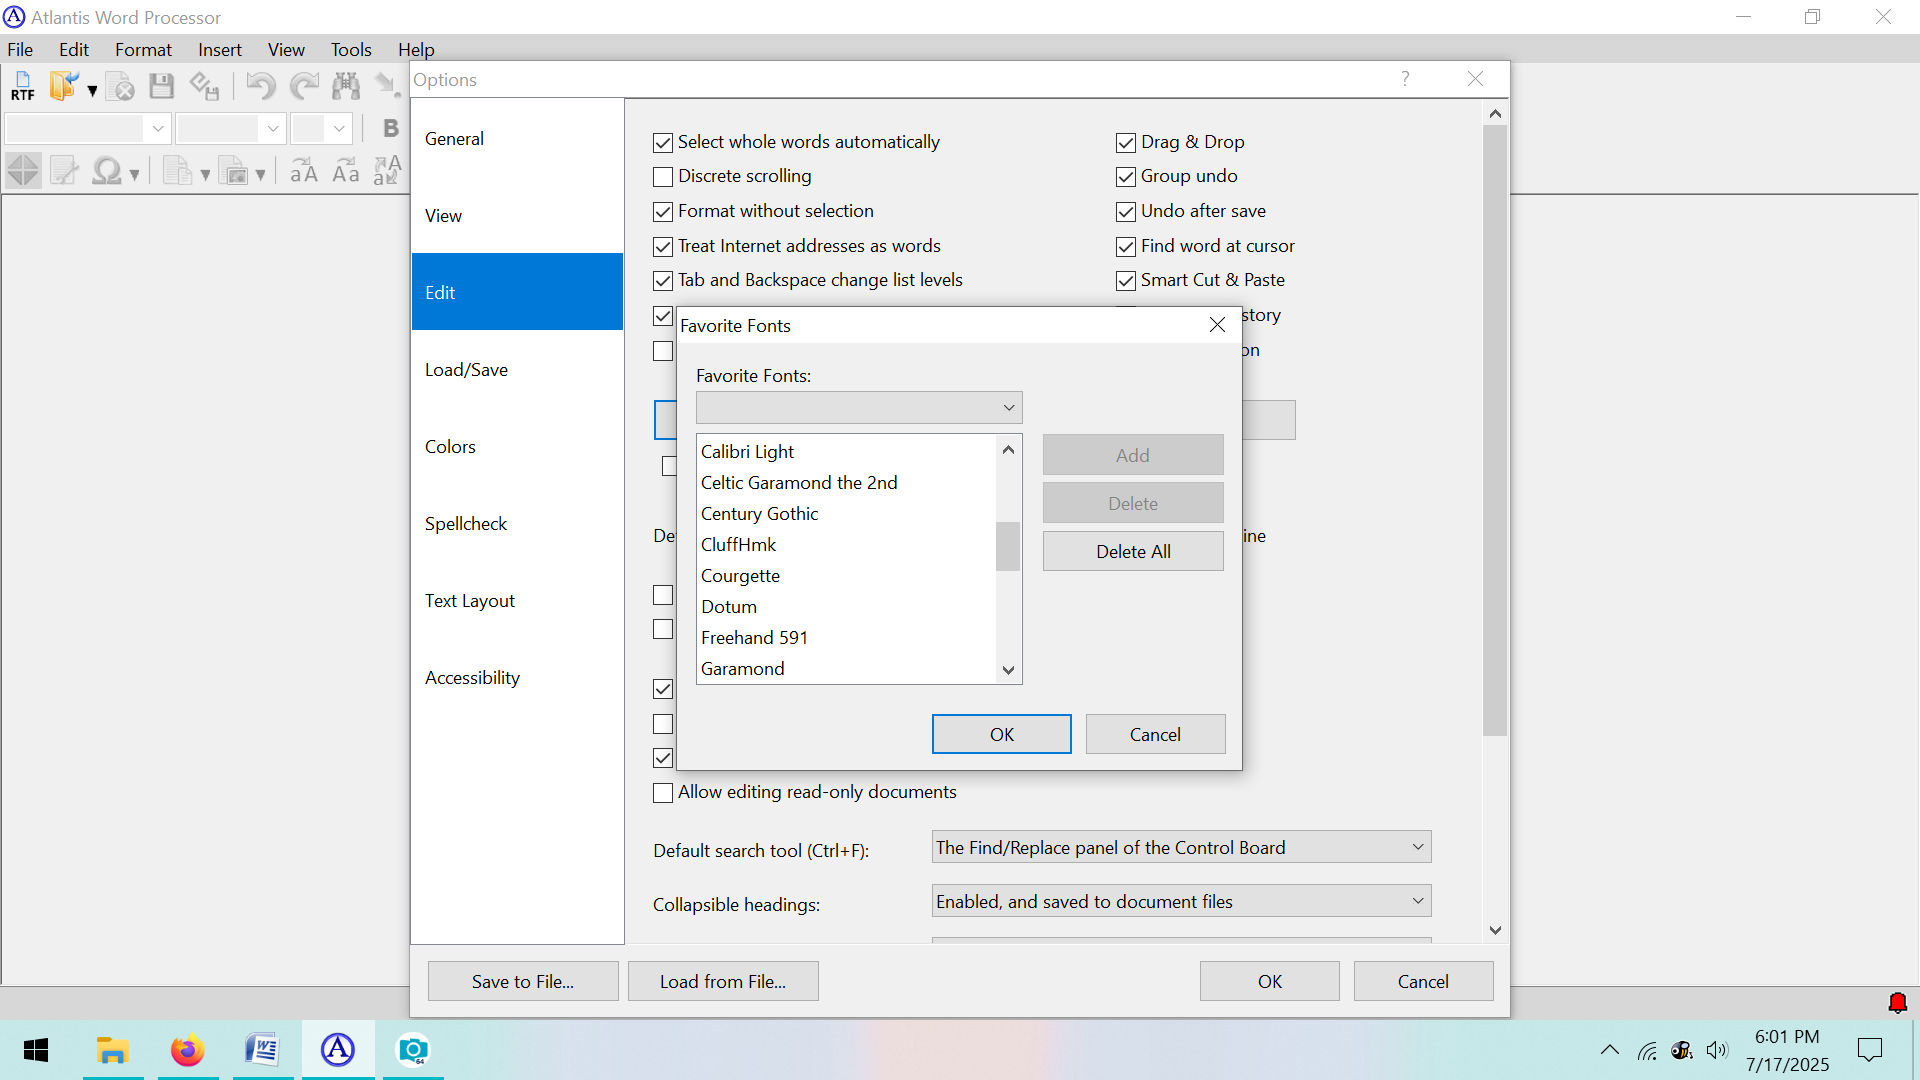Create a new RTF document

[x=22, y=86]
